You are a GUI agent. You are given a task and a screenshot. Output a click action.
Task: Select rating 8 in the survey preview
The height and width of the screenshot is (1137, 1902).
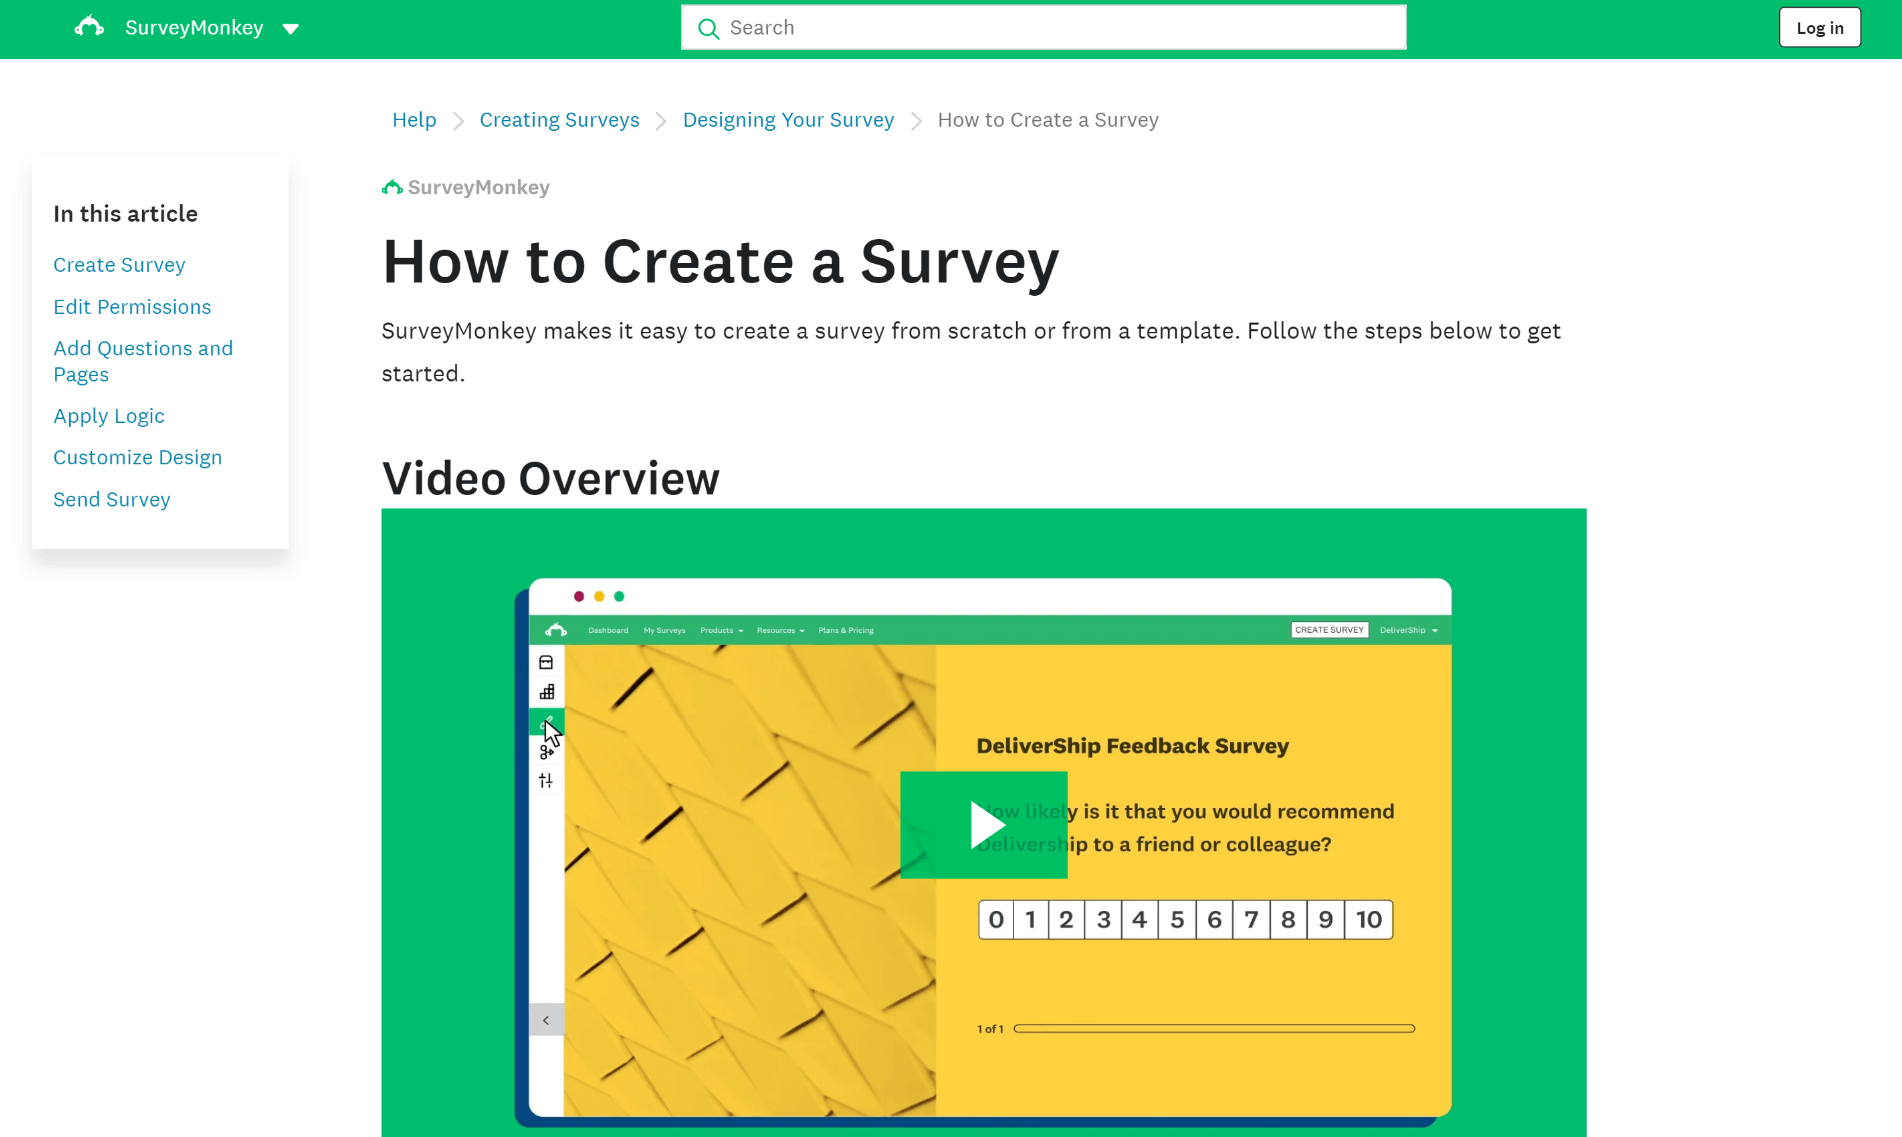click(1288, 920)
